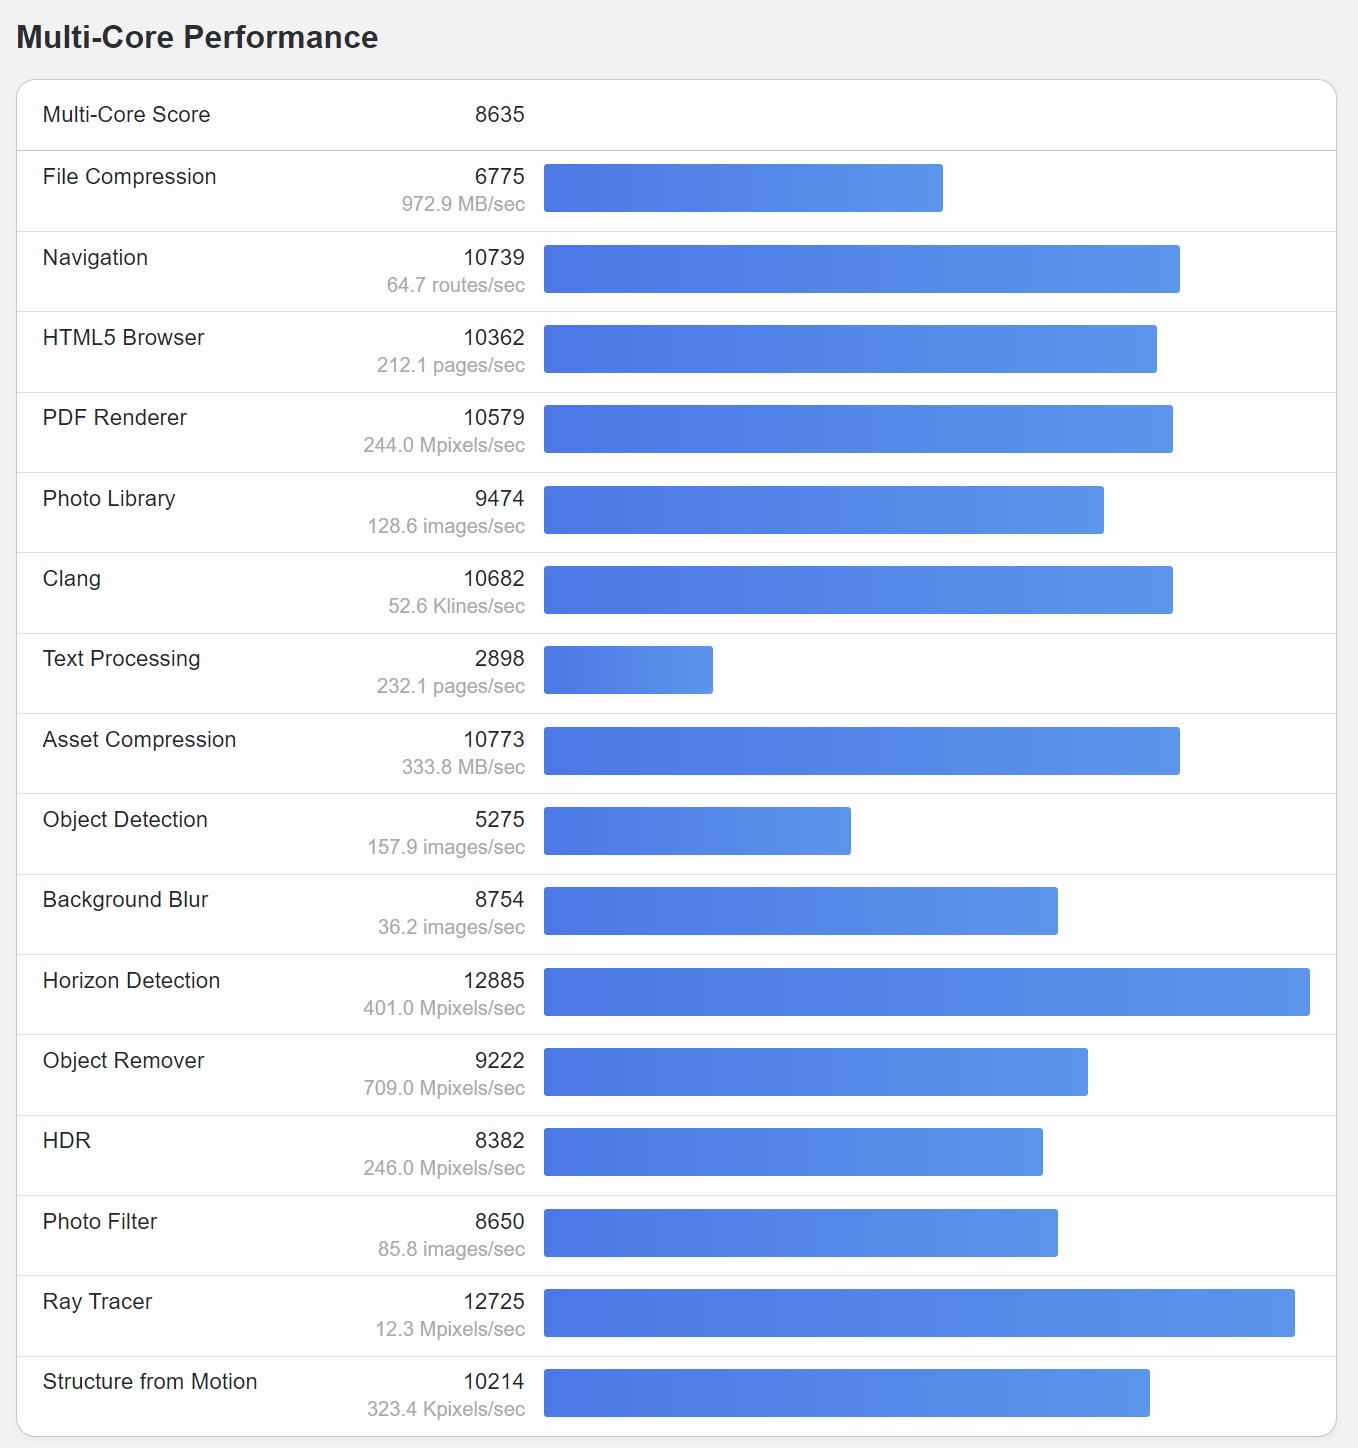The height and width of the screenshot is (1448, 1358).
Task: Click the Multi-Core Score value 8635
Action: (x=499, y=114)
